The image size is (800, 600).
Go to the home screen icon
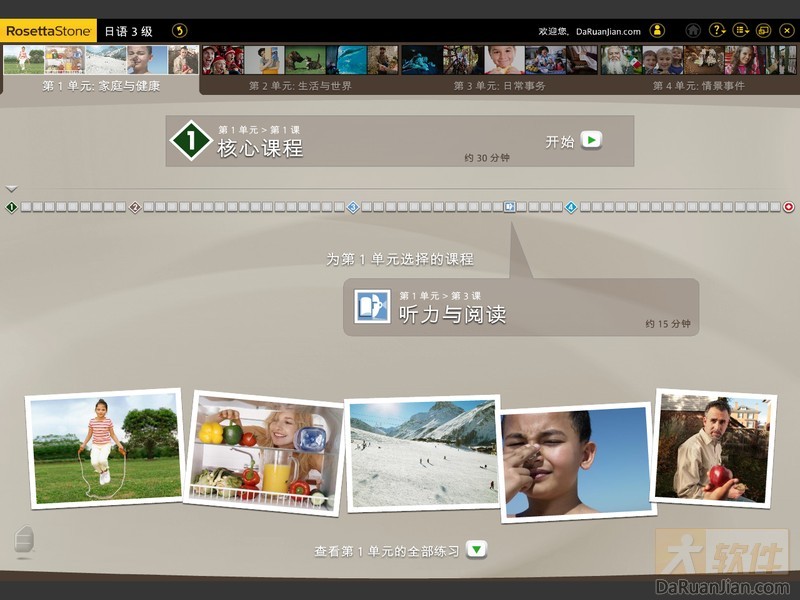[x=693, y=31]
